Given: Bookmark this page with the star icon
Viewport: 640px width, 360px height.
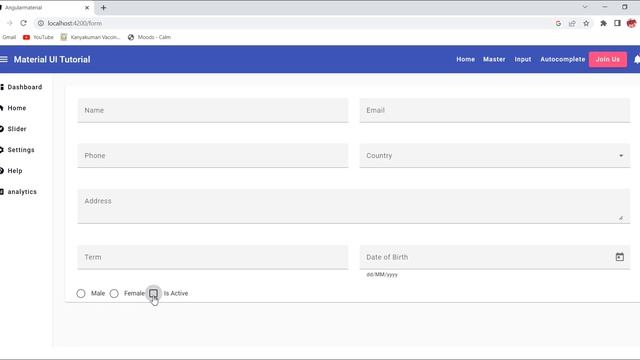Looking at the screenshot, I should tap(586, 23).
